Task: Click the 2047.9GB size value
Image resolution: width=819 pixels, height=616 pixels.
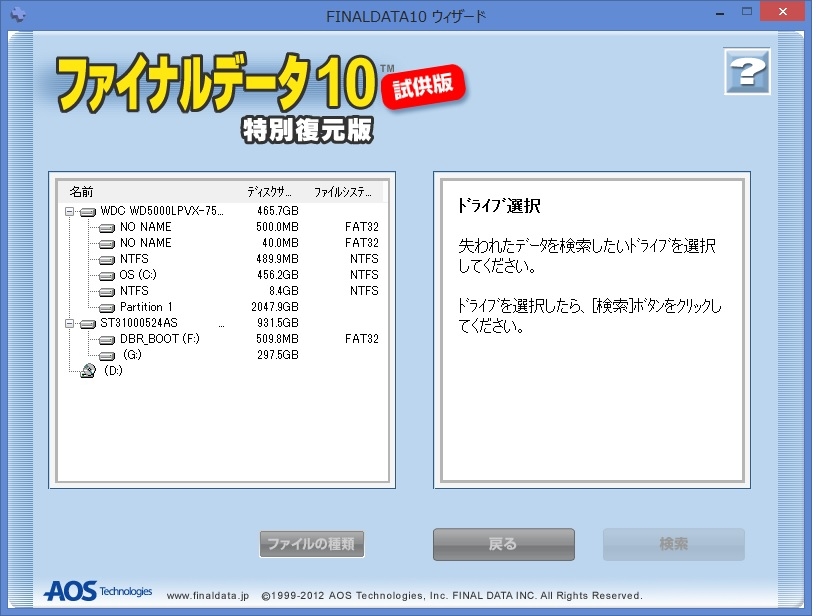Action: [275, 307]
